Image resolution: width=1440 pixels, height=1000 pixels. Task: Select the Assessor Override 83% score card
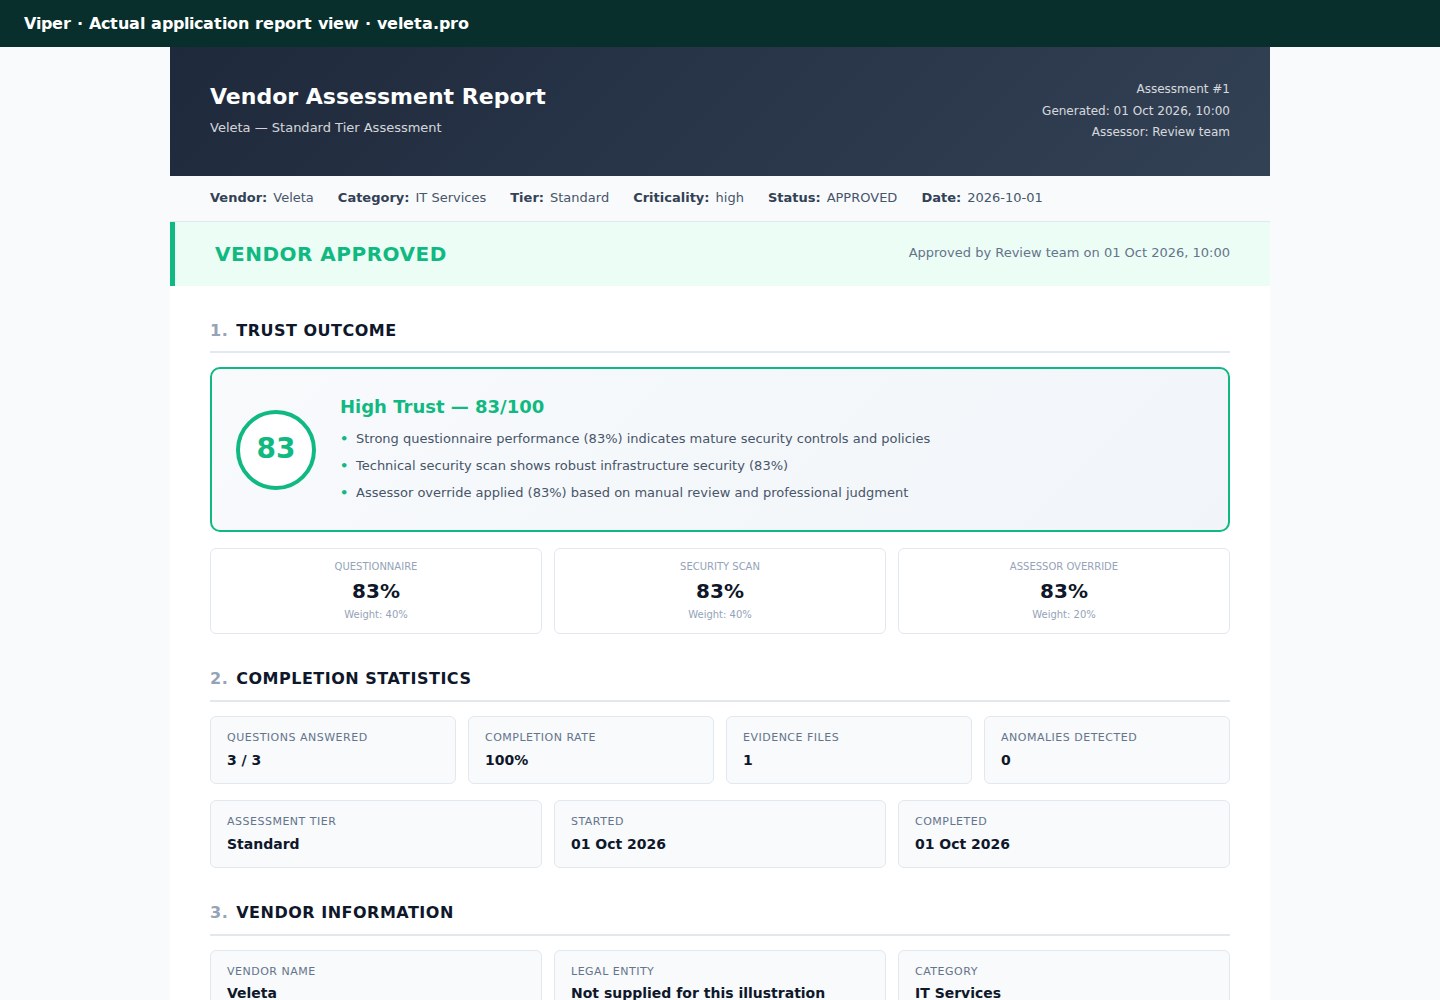(x=1064, y=591)
